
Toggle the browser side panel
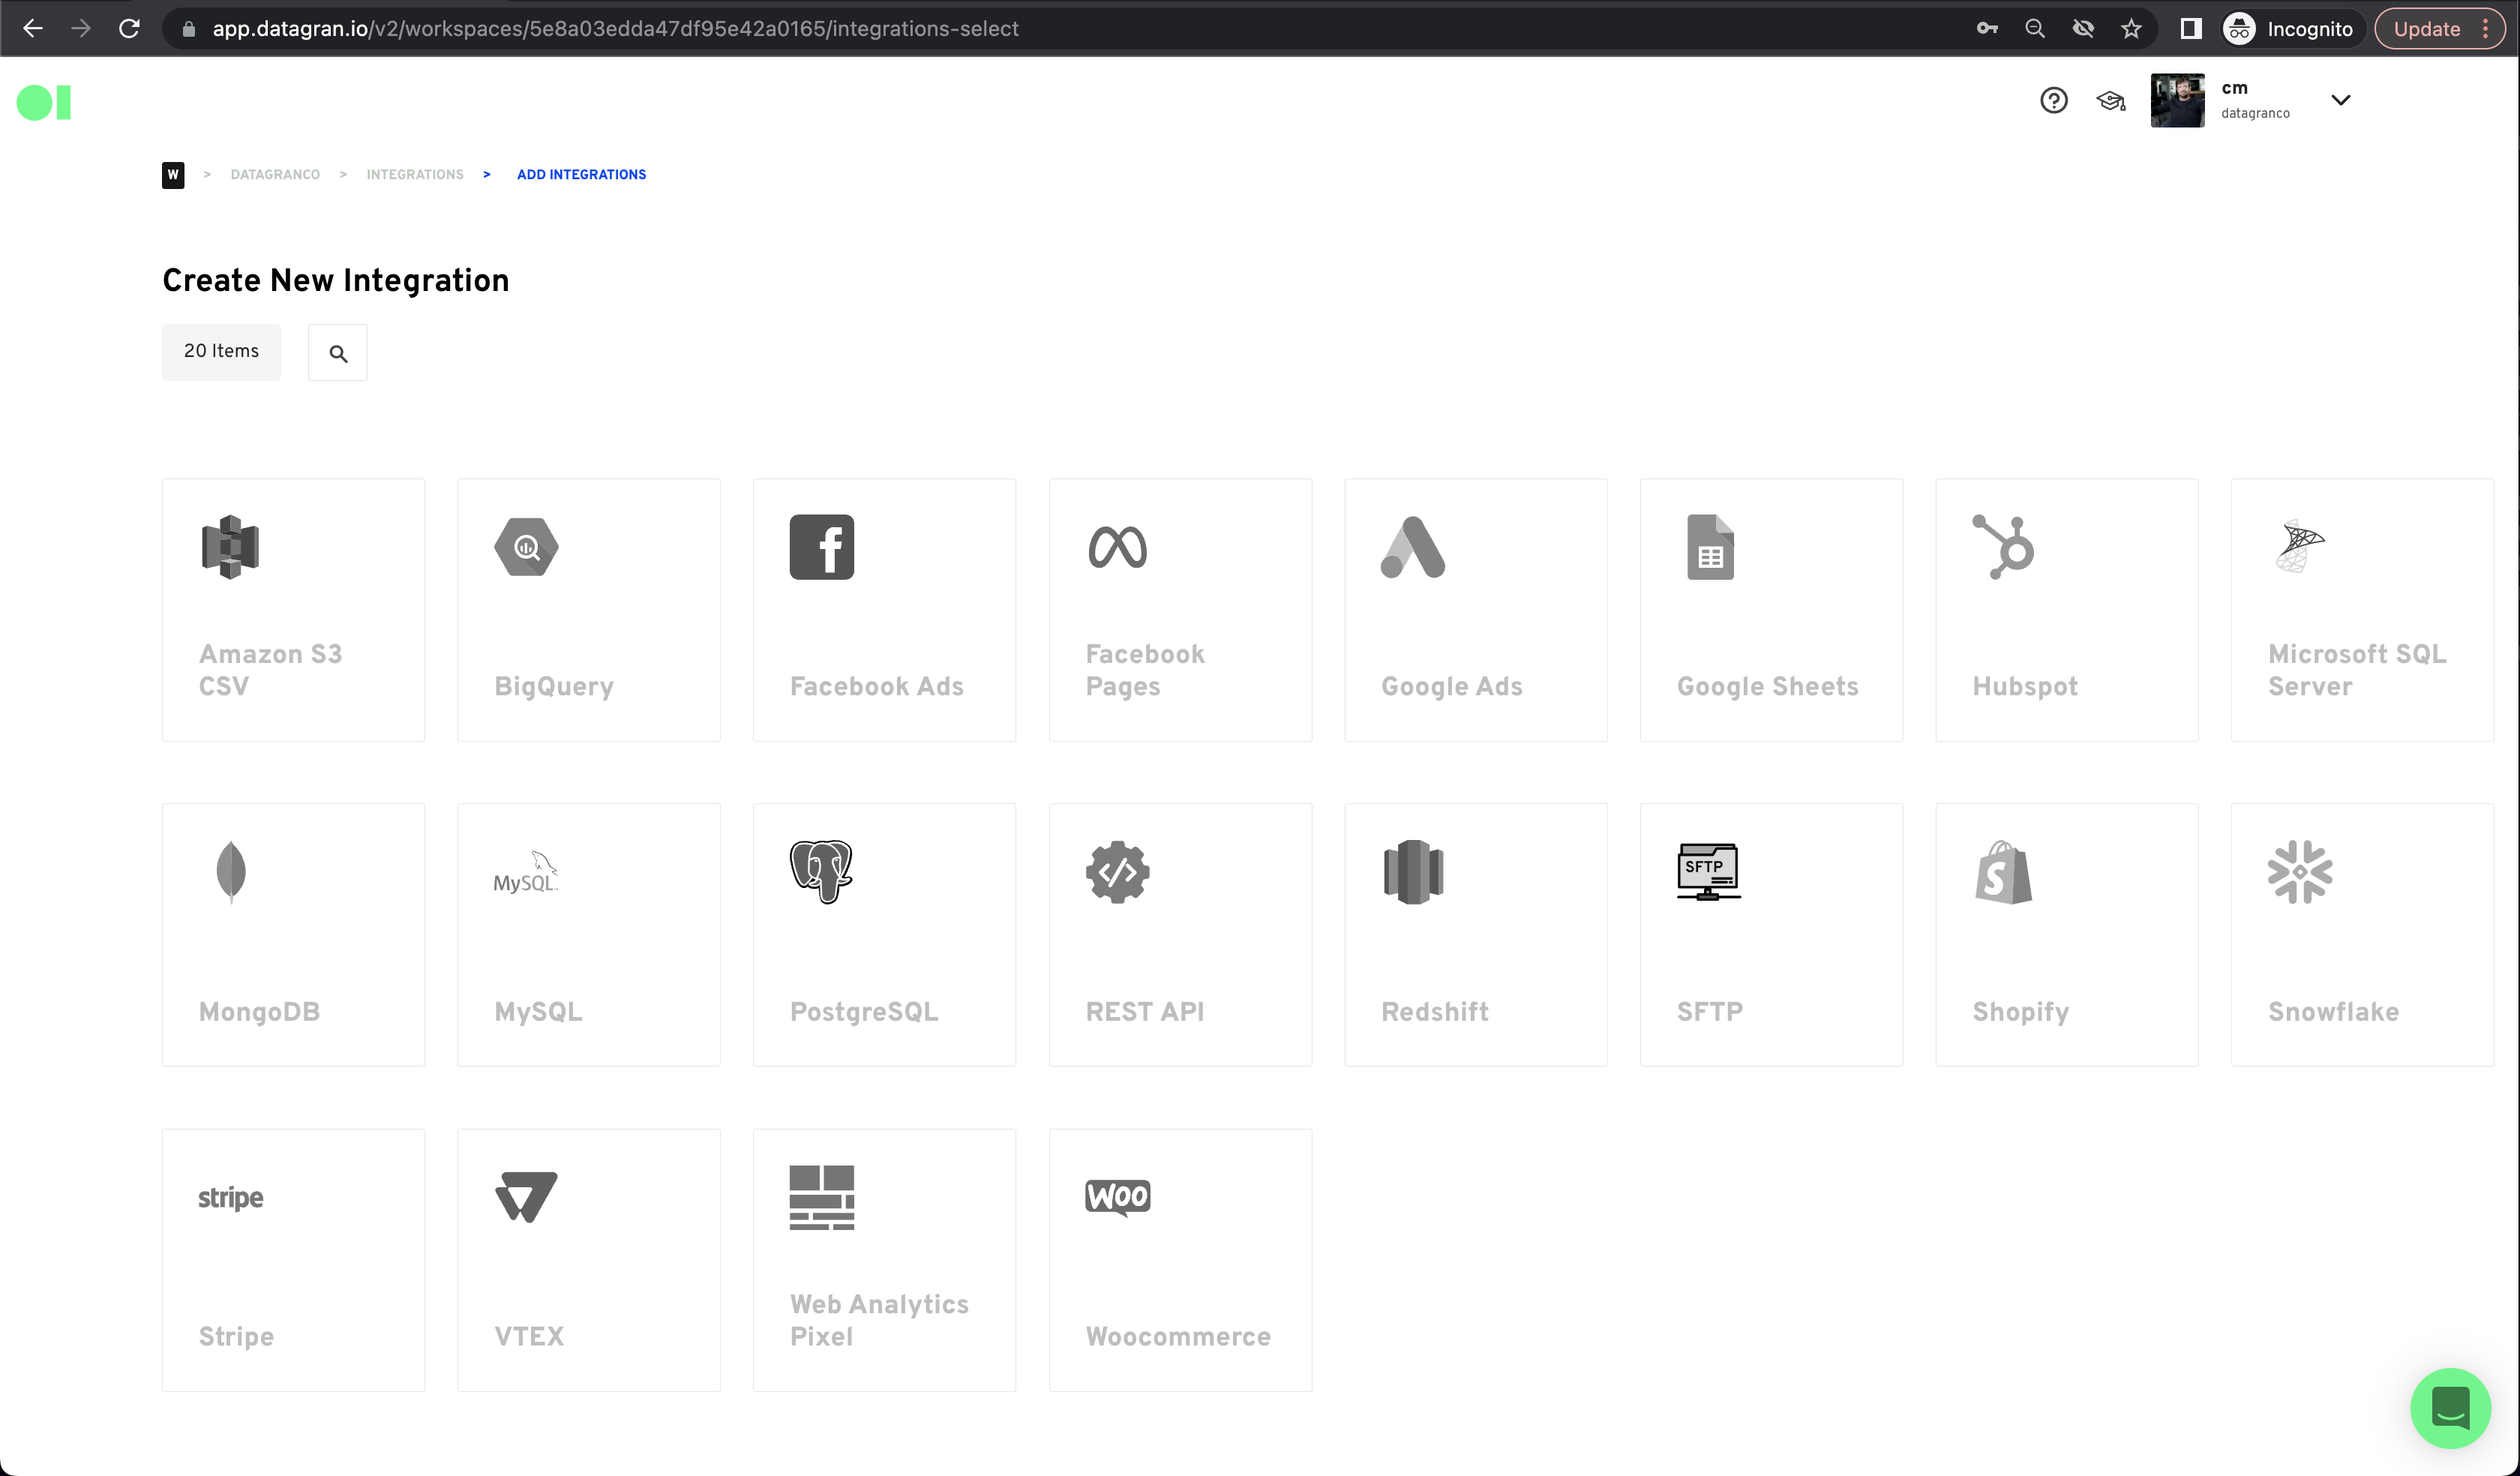(x=2191, y=29)
